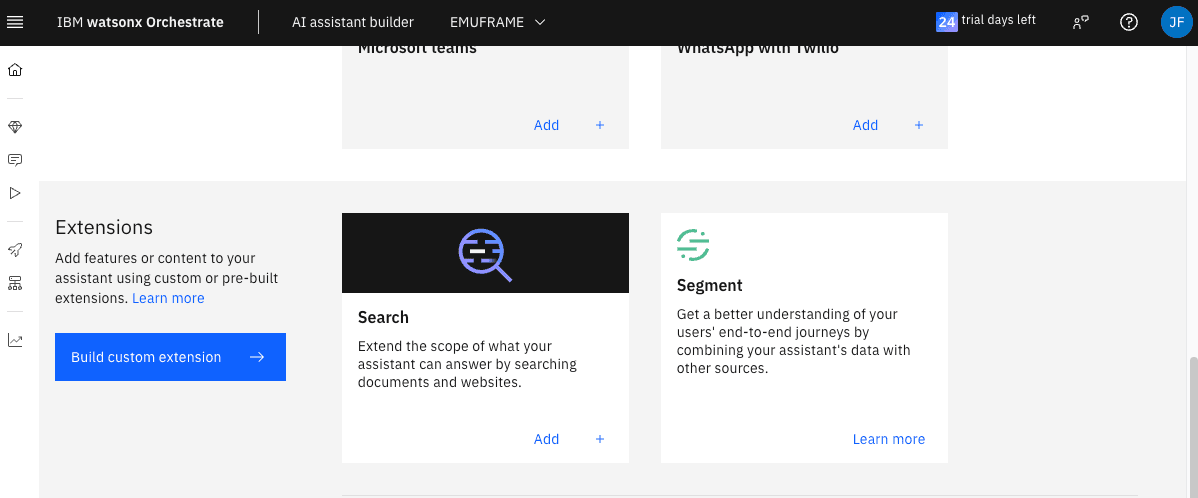Open the JF user profile avatar

click(x=1176, y=22)
